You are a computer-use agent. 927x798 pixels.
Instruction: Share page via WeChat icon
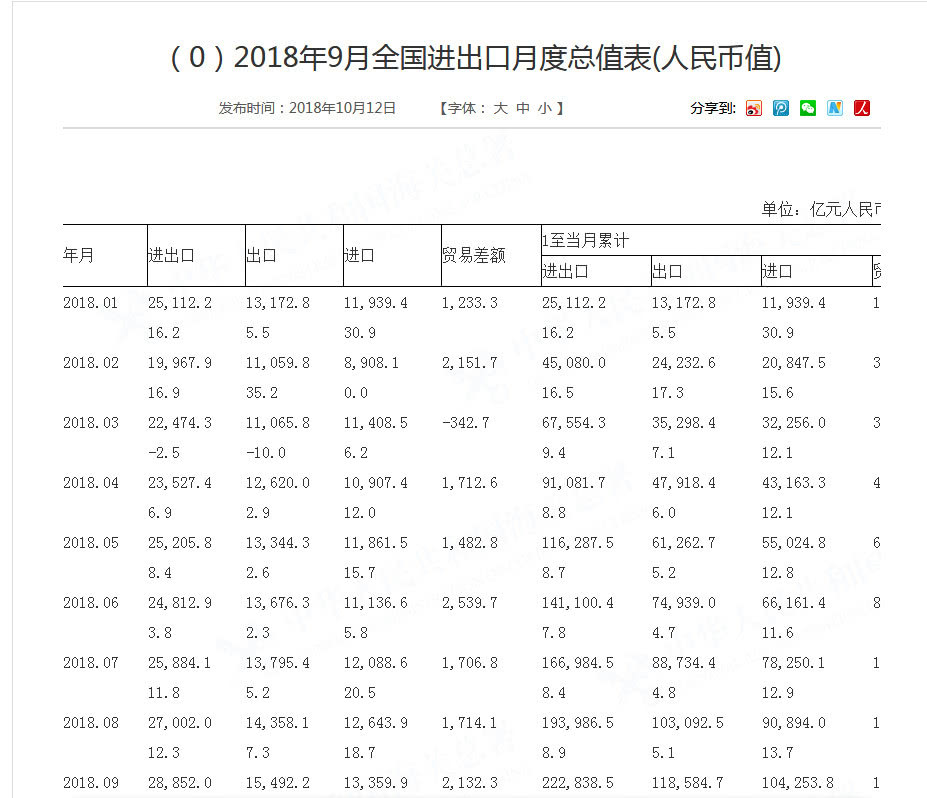coord(808,108)
